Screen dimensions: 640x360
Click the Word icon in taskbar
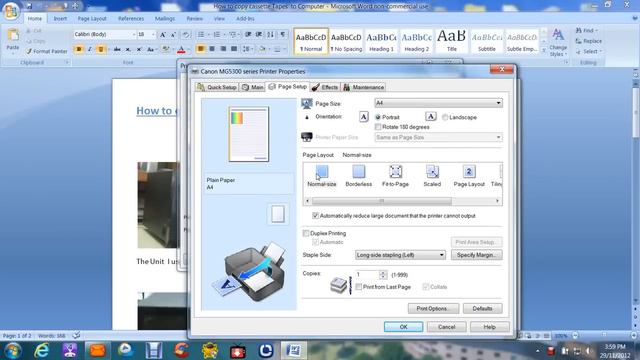[x=293, y=350]
